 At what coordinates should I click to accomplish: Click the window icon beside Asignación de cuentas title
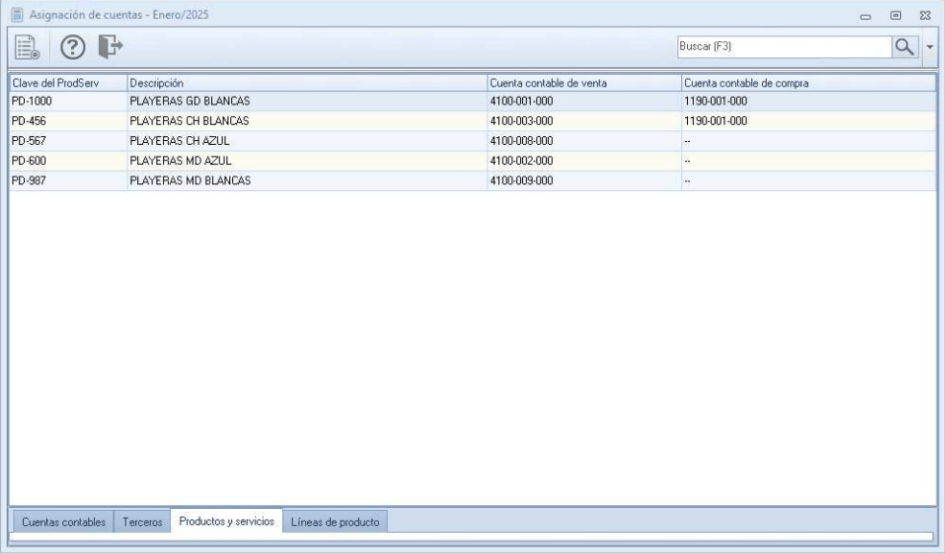click(x=17, y=15)
